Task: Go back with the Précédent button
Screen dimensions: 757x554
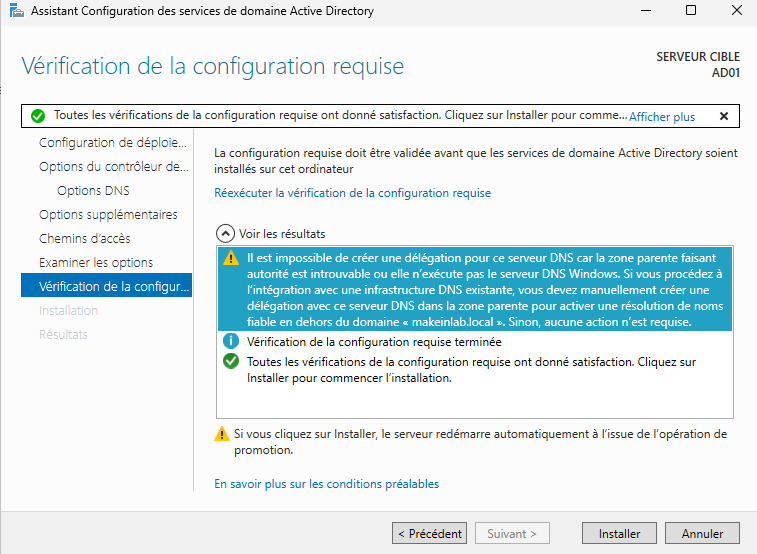Action: (429, 534)
